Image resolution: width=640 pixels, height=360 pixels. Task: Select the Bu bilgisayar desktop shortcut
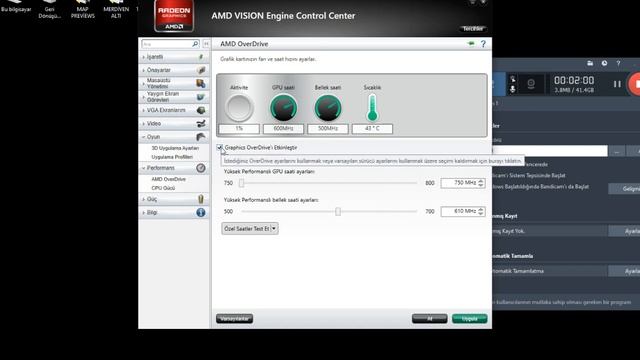[16, 6]
